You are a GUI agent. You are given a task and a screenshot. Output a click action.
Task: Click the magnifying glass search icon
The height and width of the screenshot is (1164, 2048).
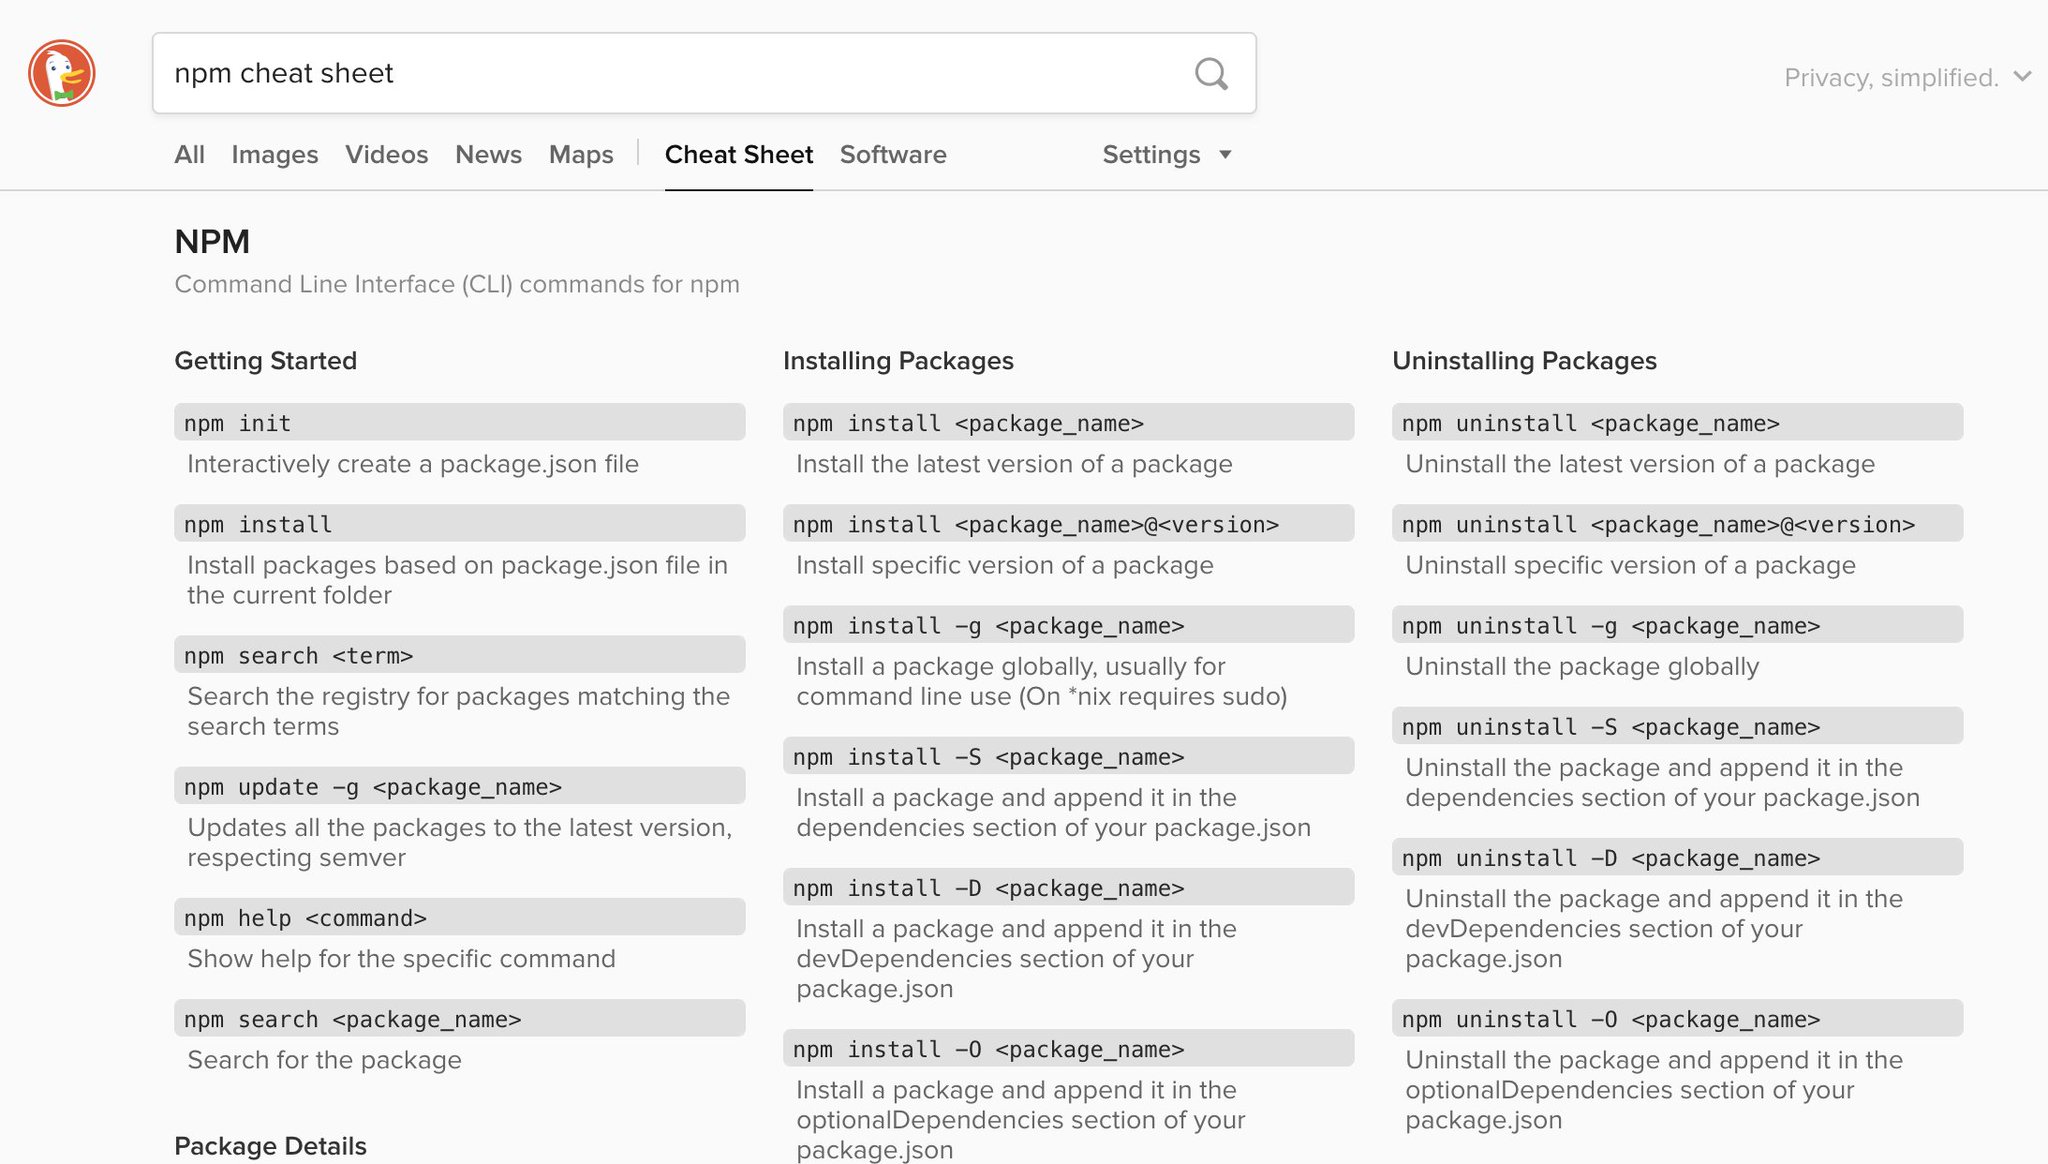click(x=1211, y=73)
